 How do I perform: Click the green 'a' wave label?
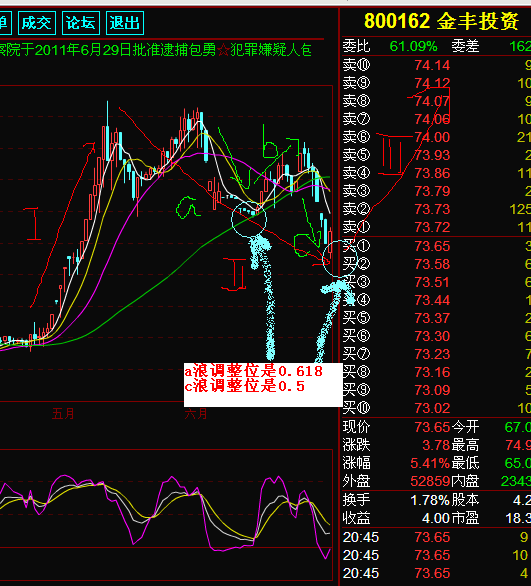[x=187, y=207]
